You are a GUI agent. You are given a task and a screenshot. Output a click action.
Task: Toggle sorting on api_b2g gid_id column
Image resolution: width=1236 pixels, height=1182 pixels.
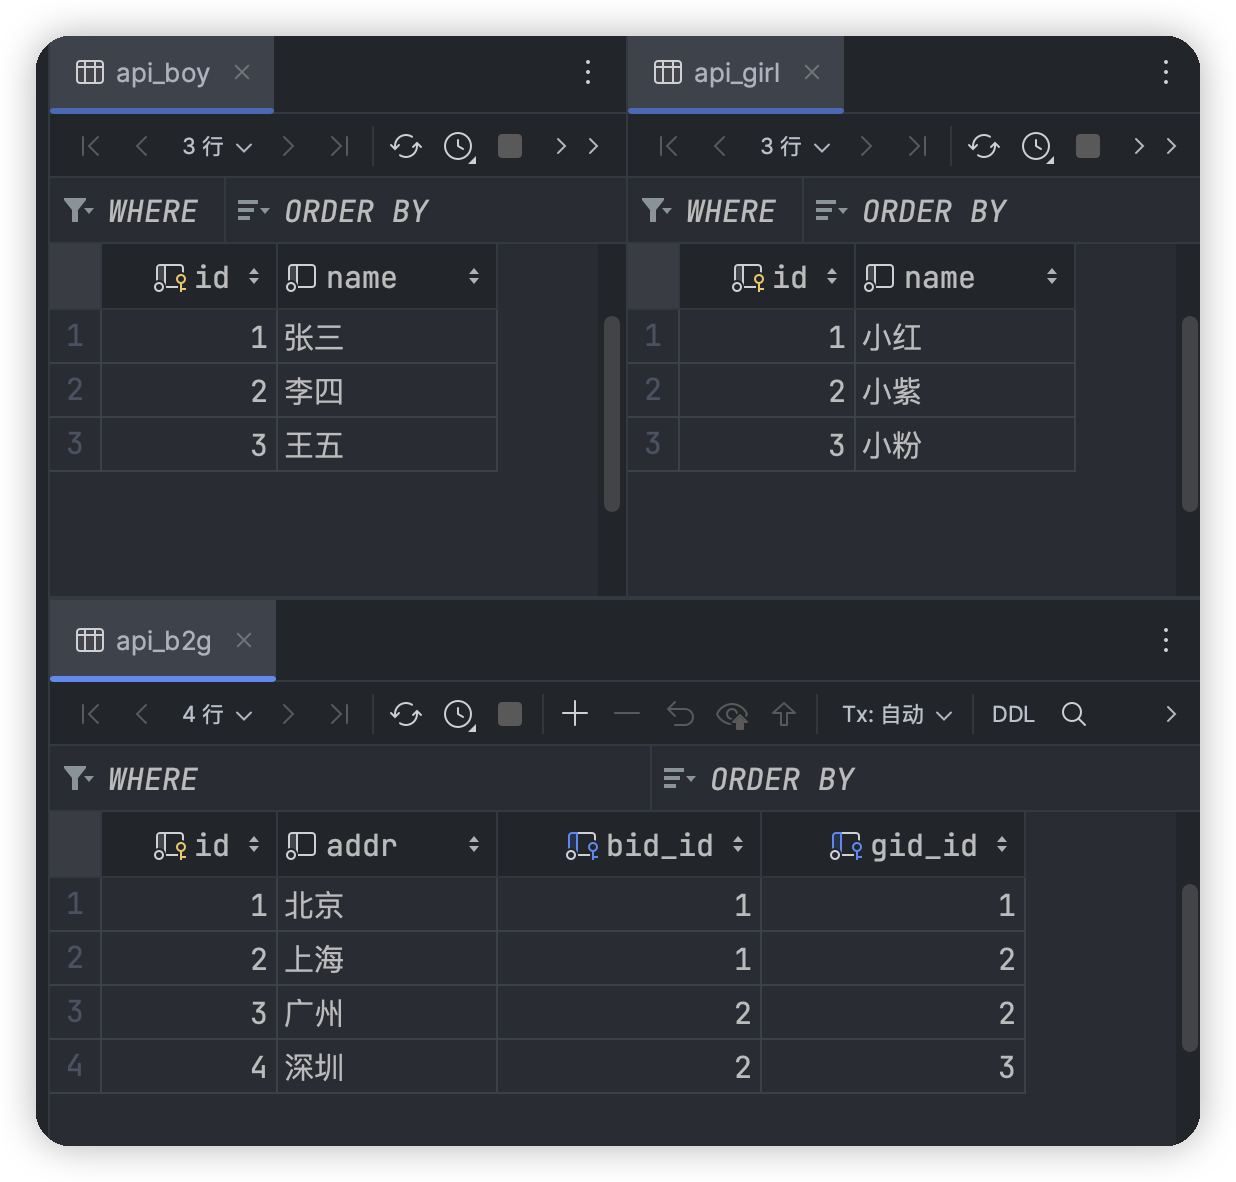(1002, 845)
